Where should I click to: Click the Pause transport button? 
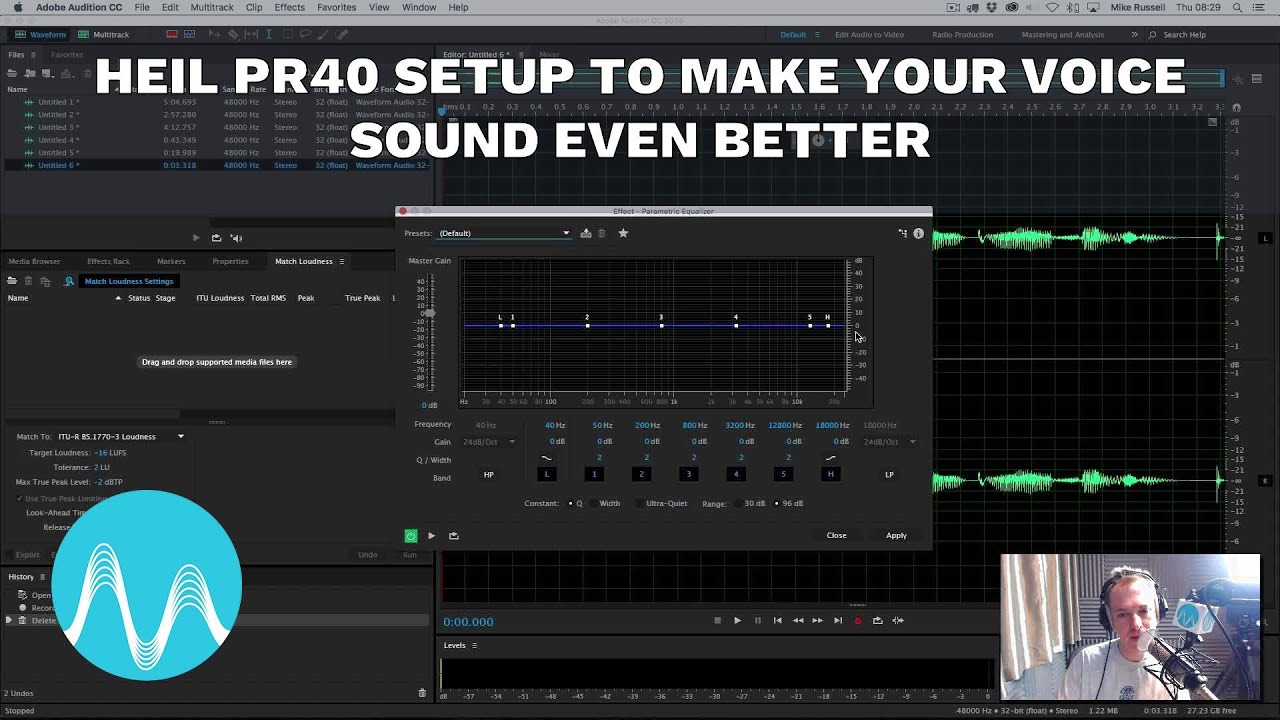point(757,621)
